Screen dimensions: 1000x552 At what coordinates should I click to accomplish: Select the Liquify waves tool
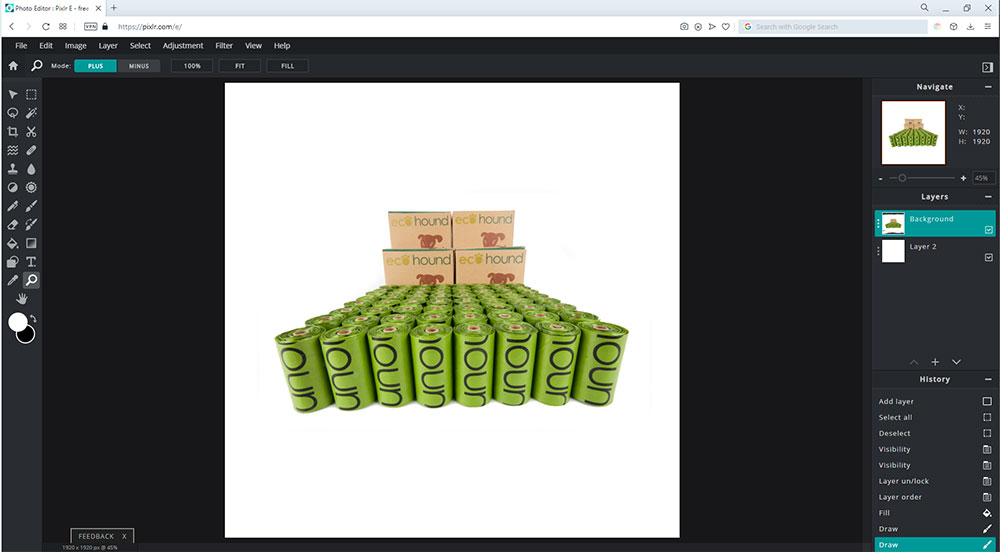click(x=12, y=150)
